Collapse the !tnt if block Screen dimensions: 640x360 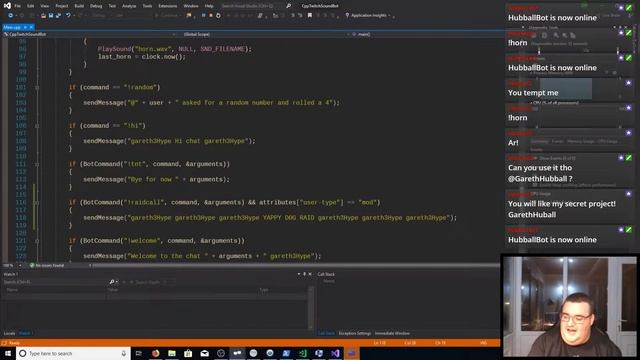[x=37, y=164]
